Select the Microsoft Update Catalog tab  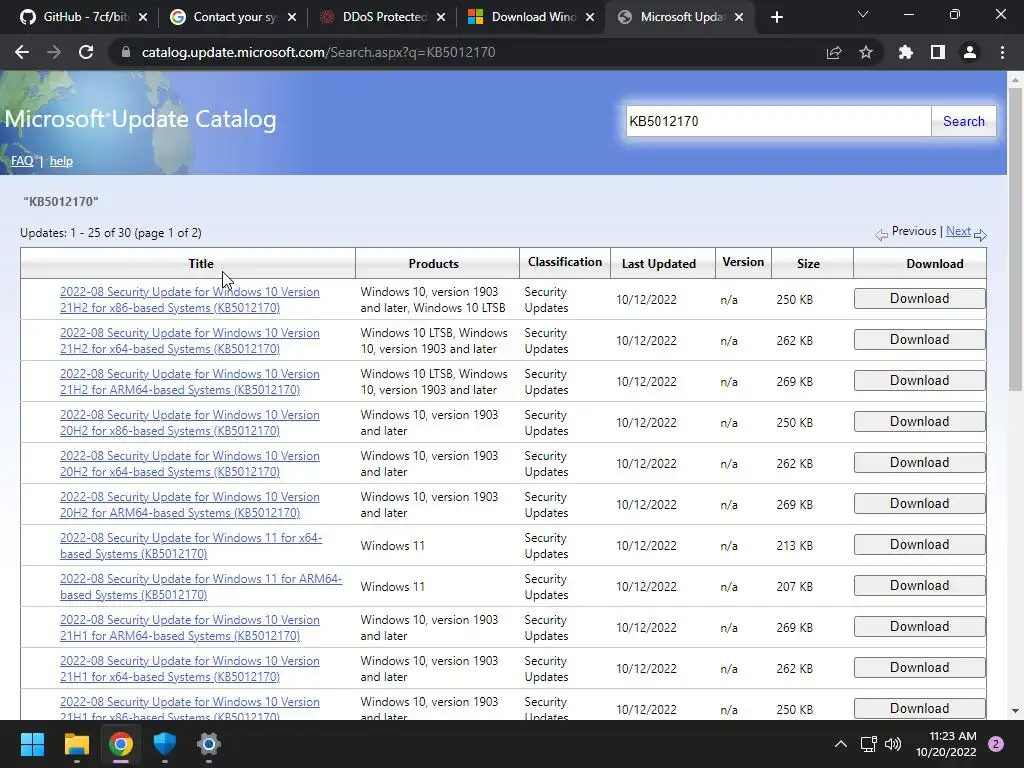click(x=679, y=17)
